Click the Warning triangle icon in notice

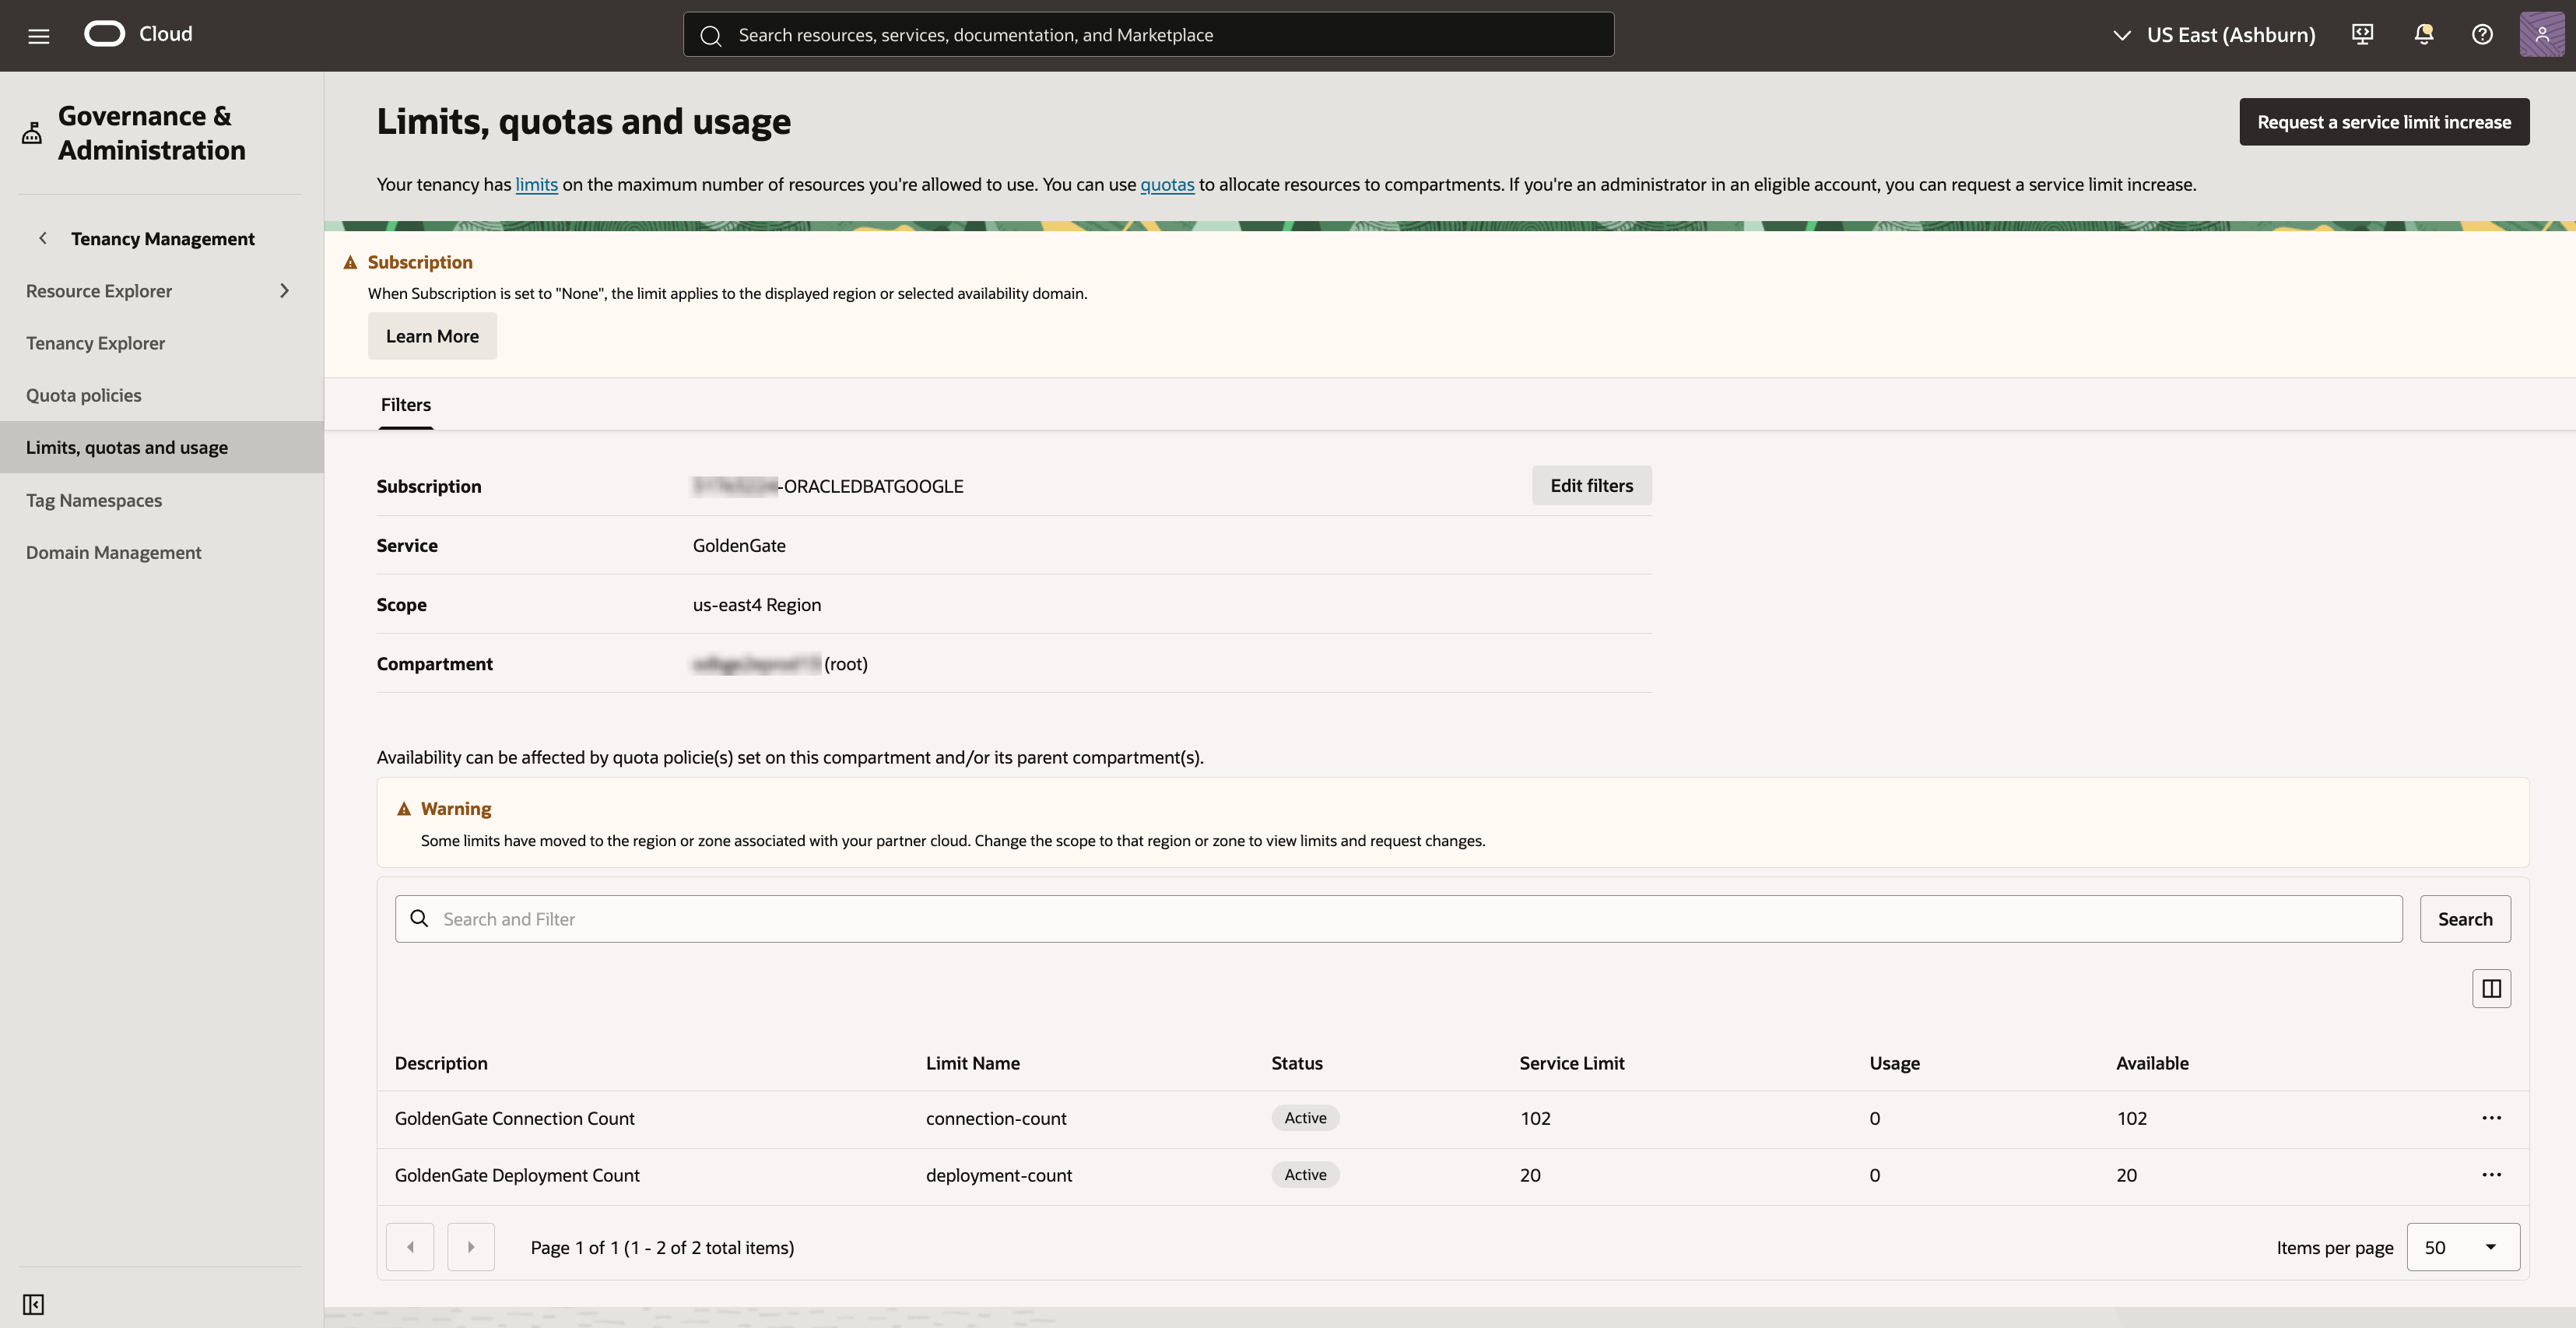coord(404,809)
